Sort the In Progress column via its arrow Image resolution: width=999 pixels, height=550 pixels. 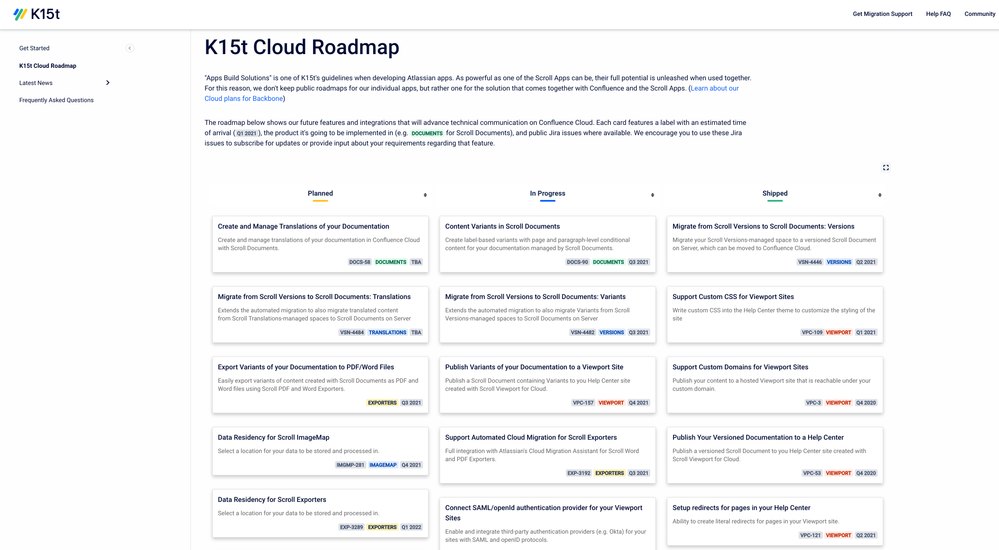click(652, 195)
